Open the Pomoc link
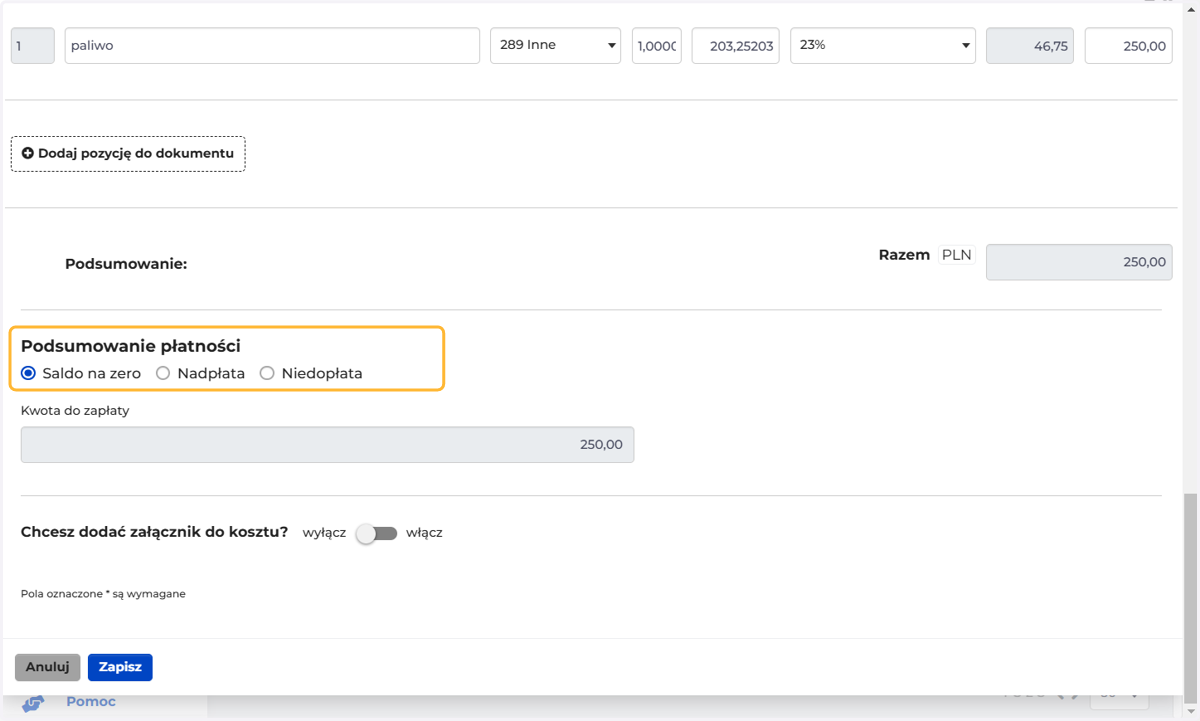 click(91, 702)
